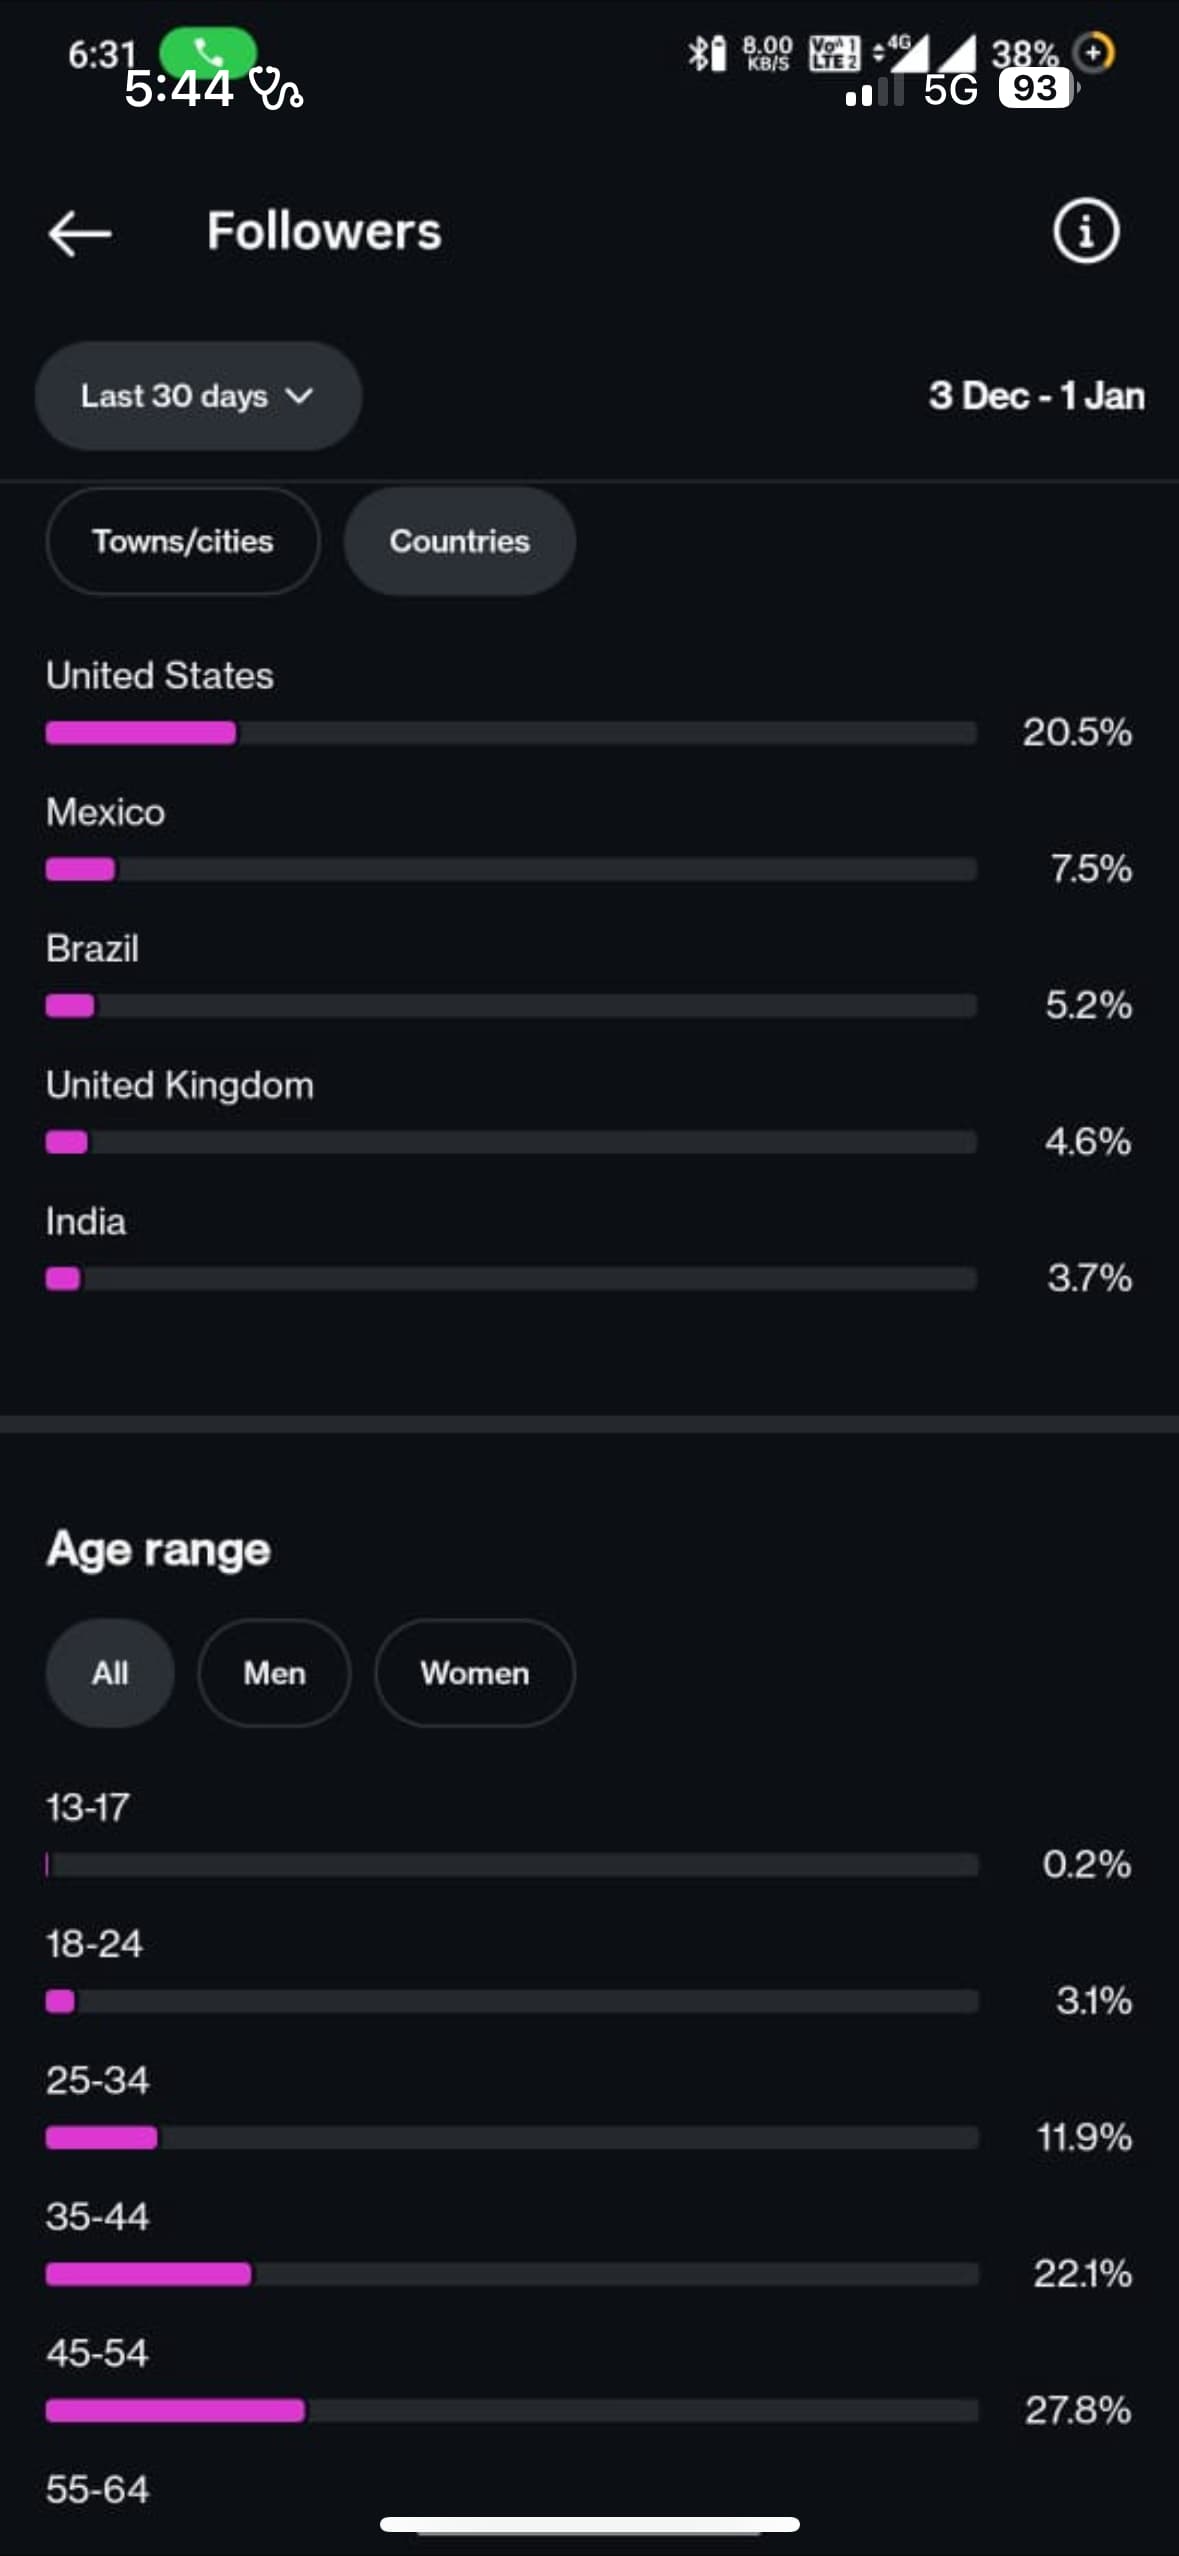
Task: Tap the battery 93 indicator
Action: 1035,89
